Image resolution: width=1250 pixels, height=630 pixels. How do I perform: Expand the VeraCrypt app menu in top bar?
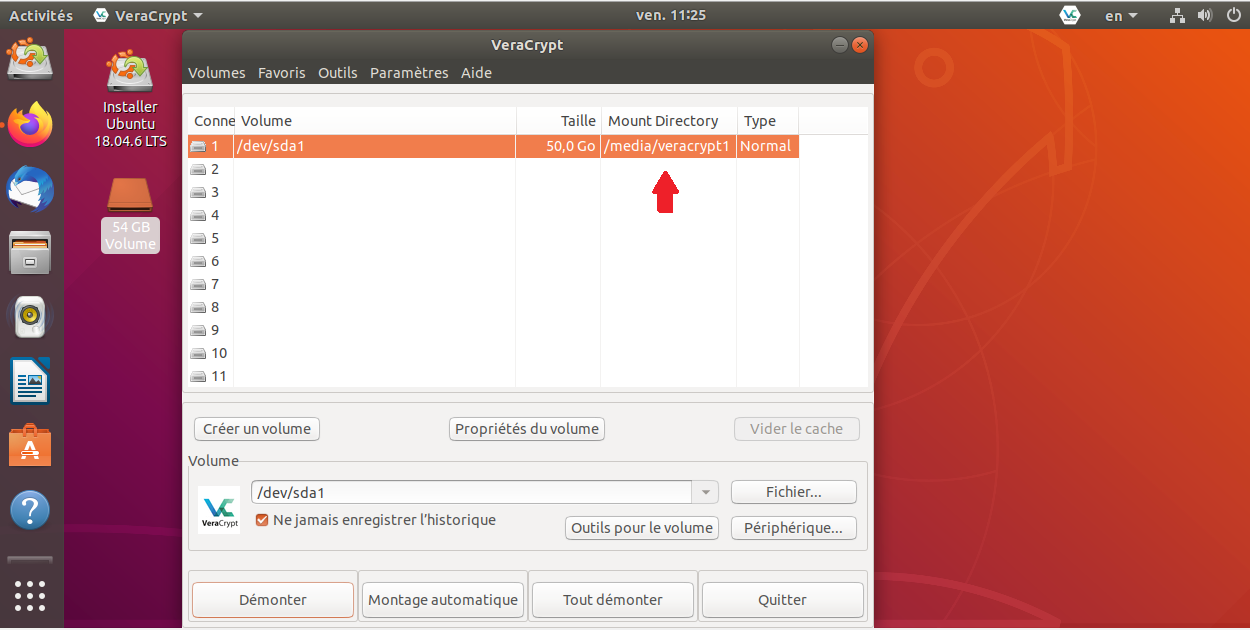tap(147, 15)
